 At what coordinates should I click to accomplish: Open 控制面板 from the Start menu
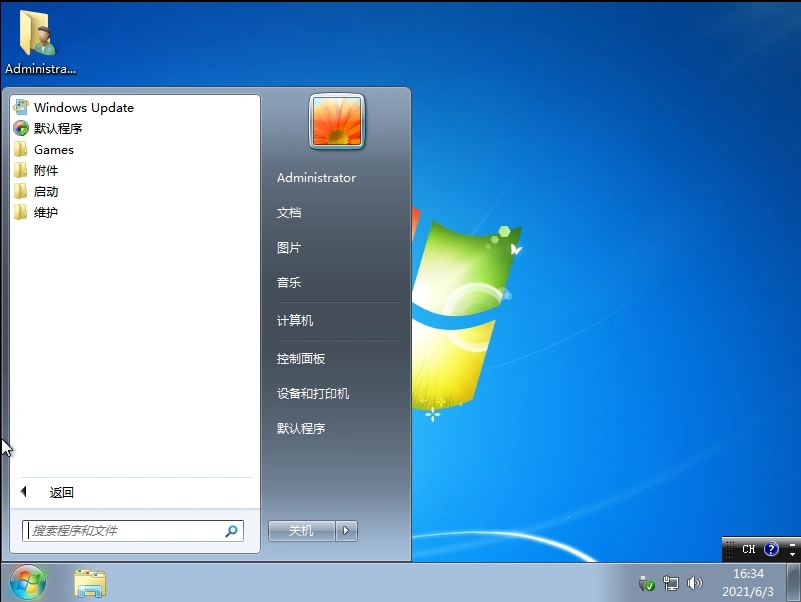[x=302, y=358]
